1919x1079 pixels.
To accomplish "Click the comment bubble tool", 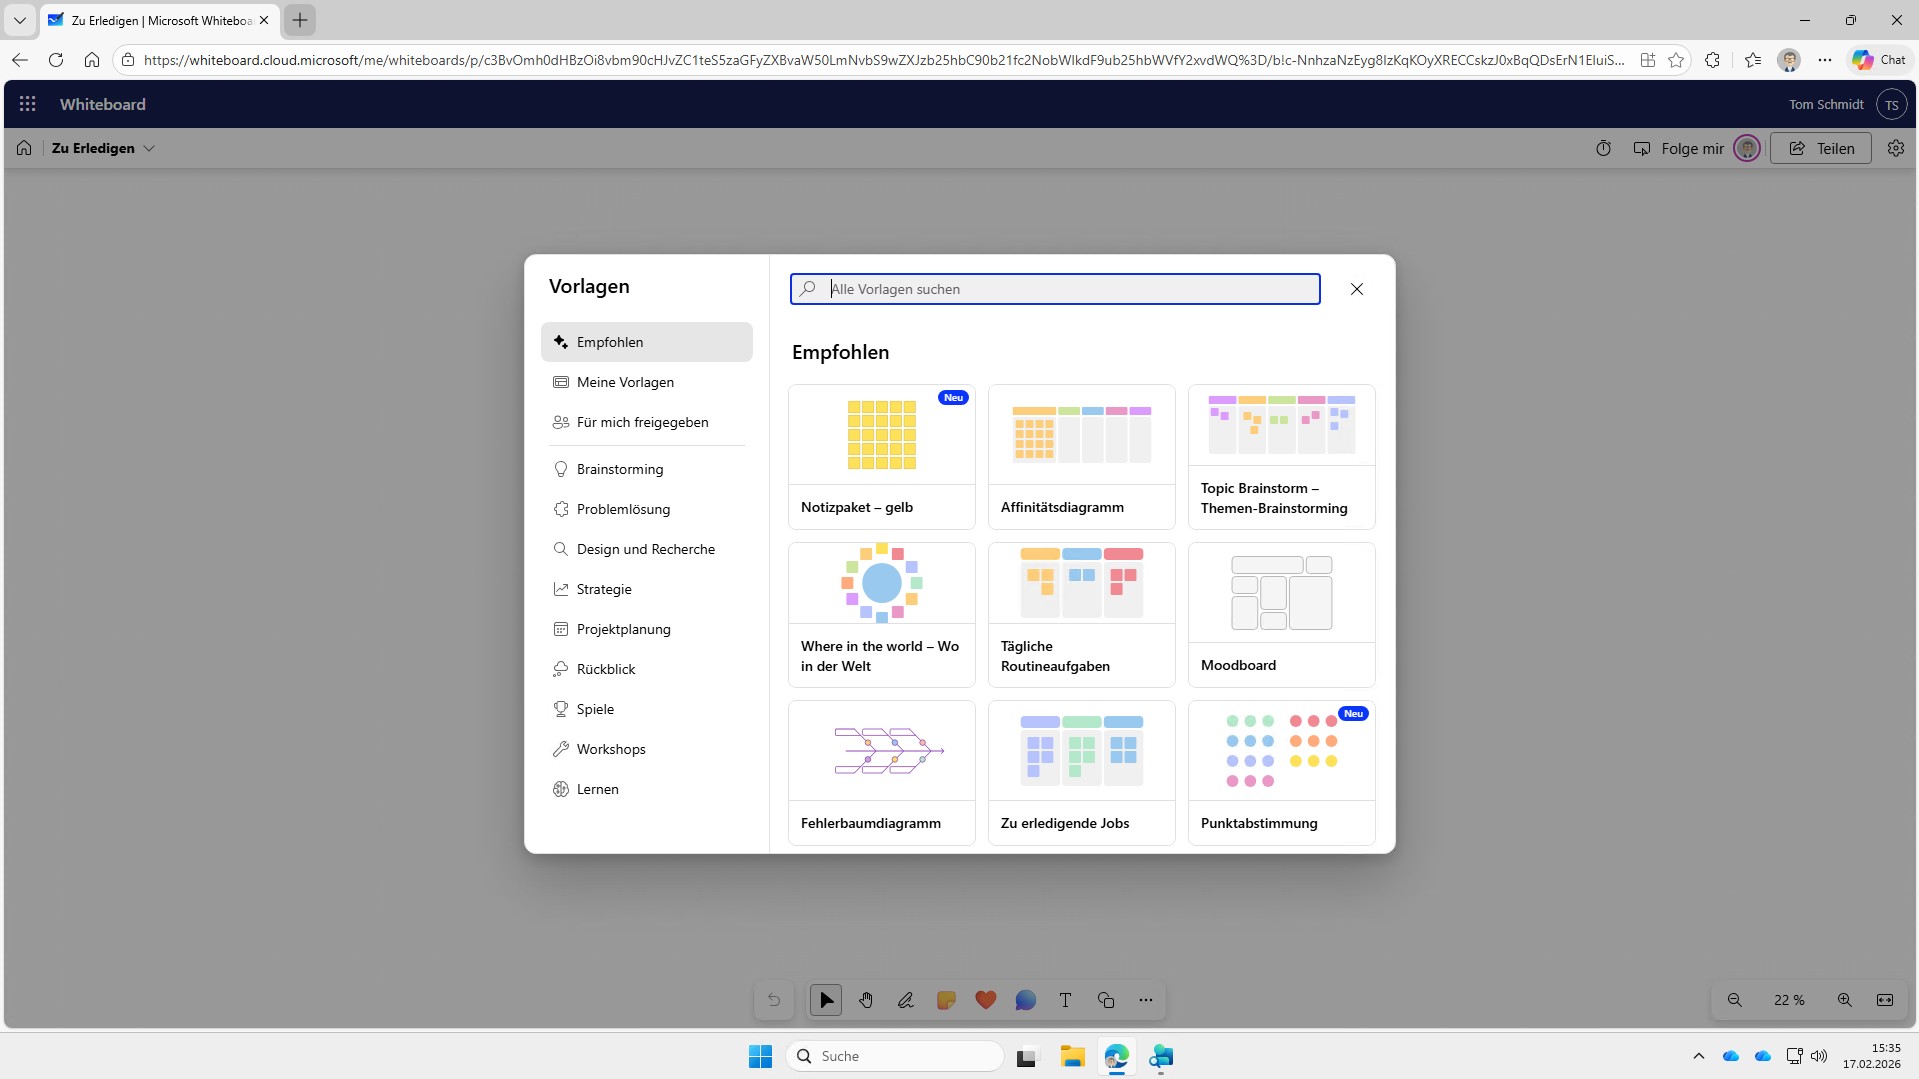I will pos(1025,1000).
